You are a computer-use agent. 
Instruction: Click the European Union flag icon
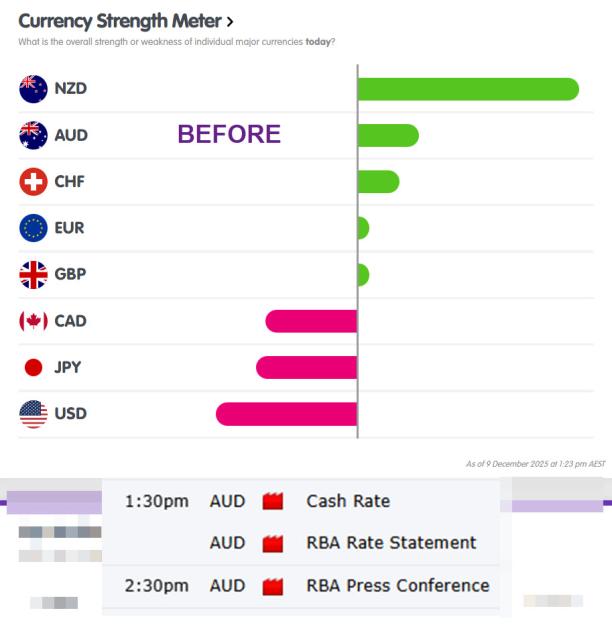33,228
